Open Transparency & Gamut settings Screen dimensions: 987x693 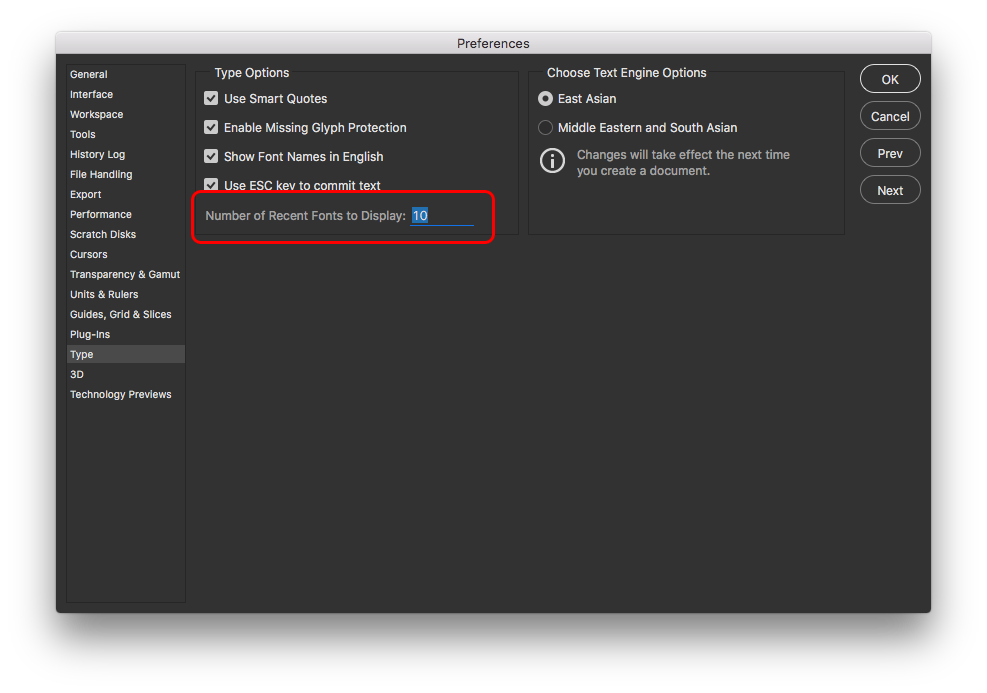(x=125, y=274)
